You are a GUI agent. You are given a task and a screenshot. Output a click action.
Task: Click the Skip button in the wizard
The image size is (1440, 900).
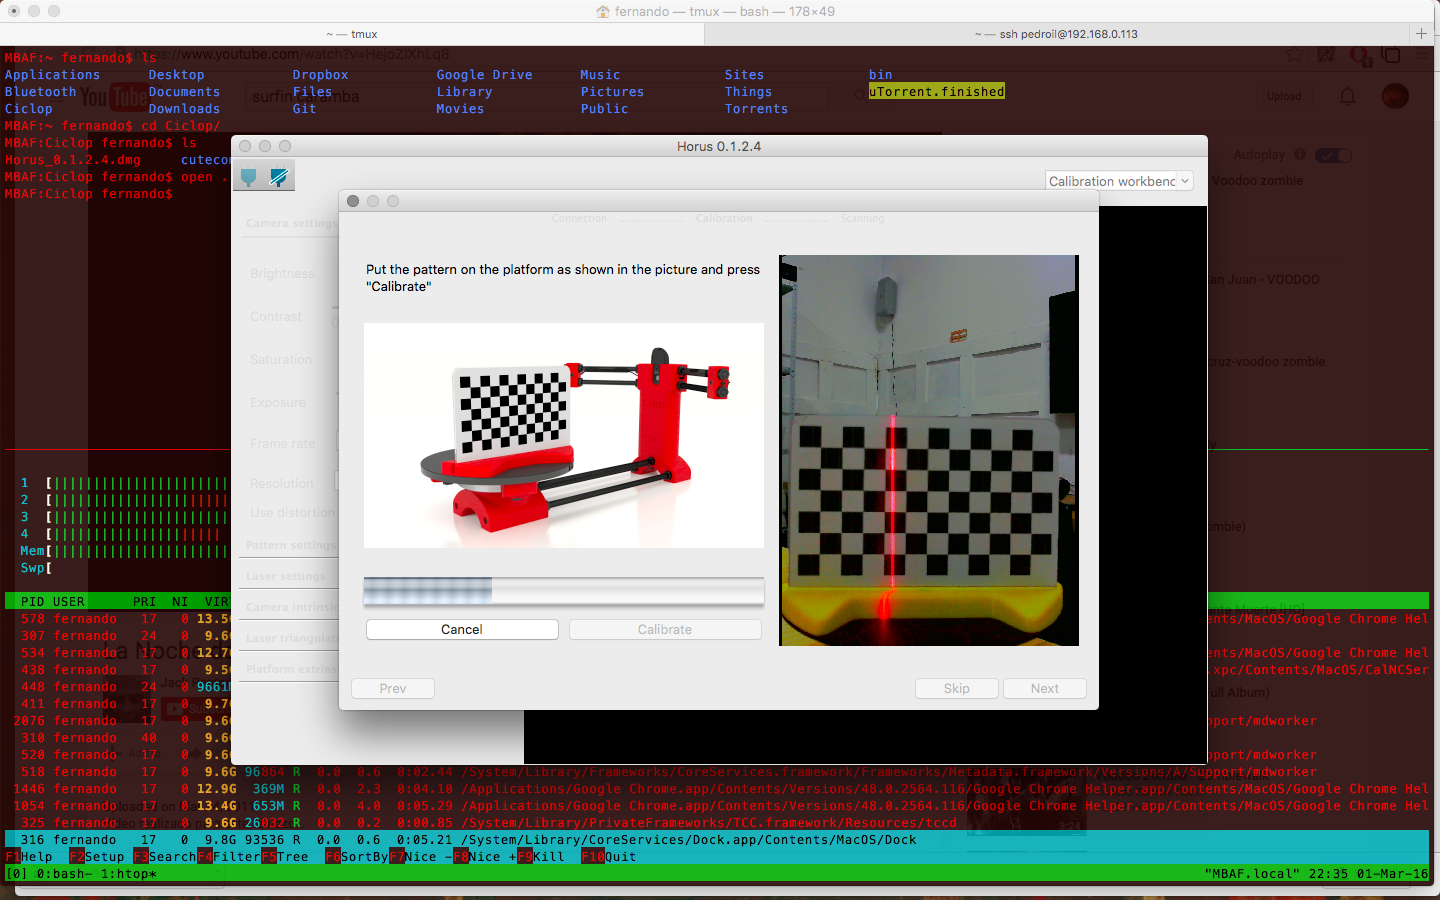click(957, 688)
